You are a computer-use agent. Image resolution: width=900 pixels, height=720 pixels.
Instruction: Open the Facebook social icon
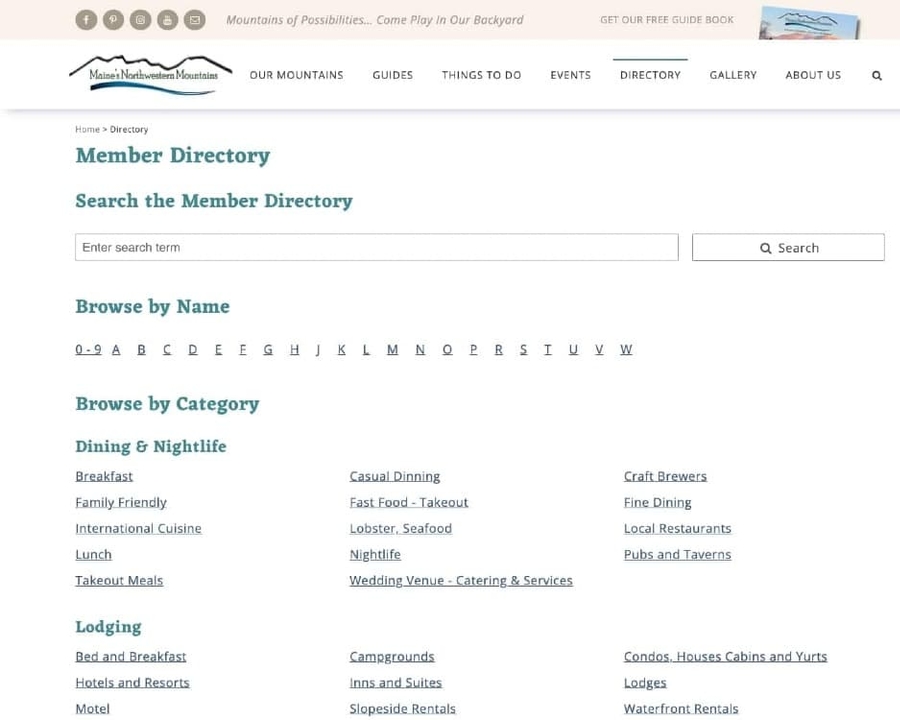(x=86, y=19)
